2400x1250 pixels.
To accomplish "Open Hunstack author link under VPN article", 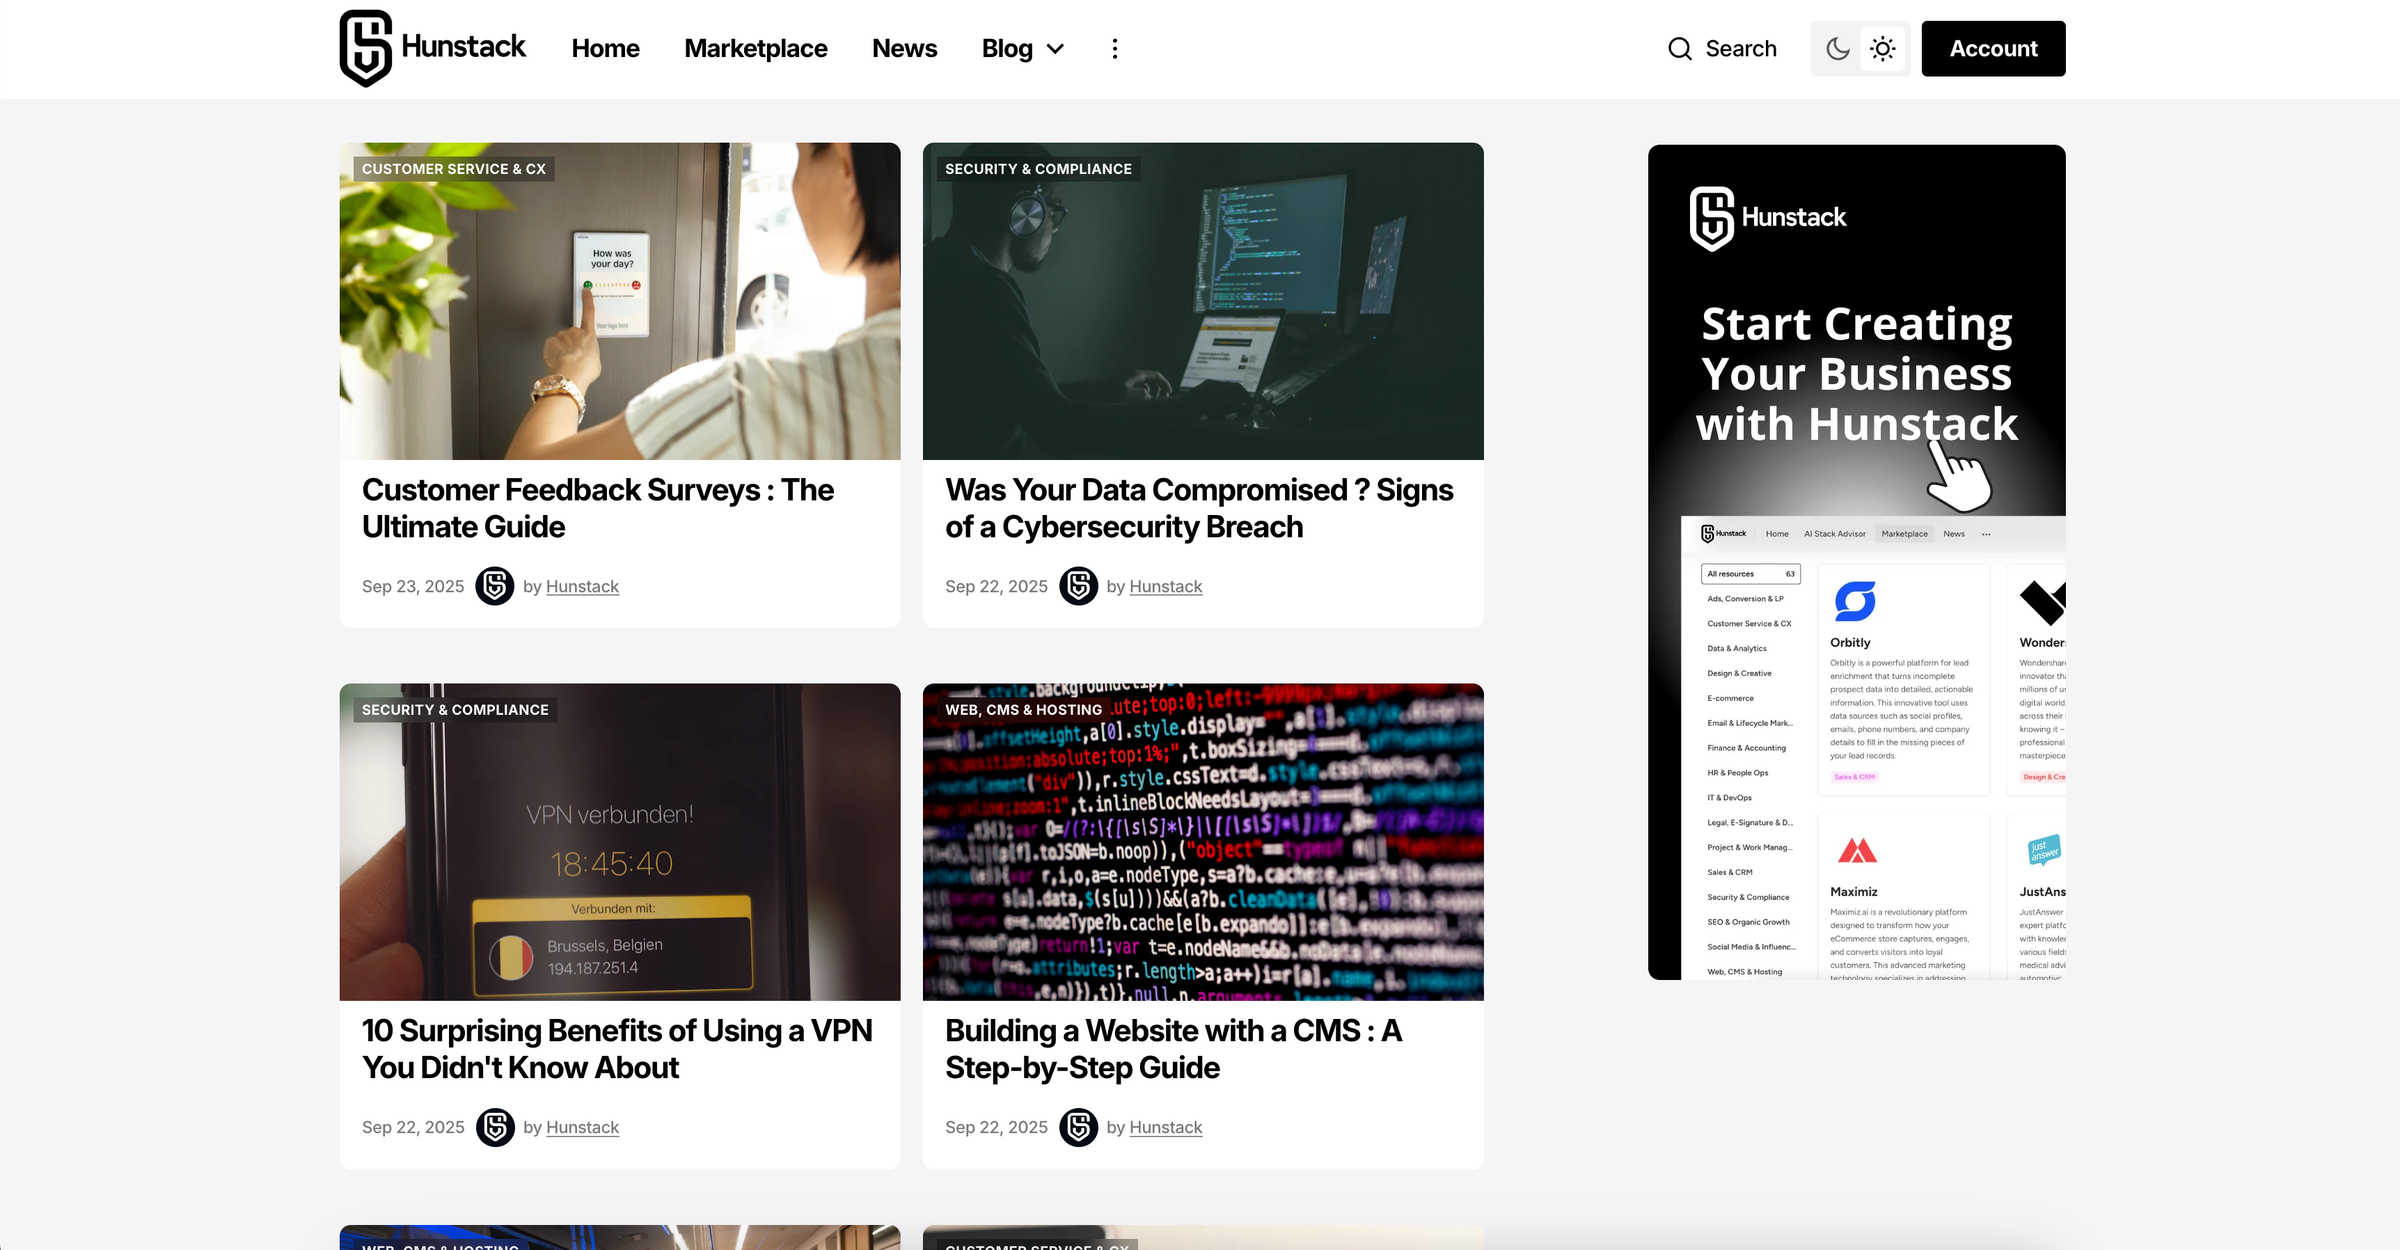I will point(582,1127).
